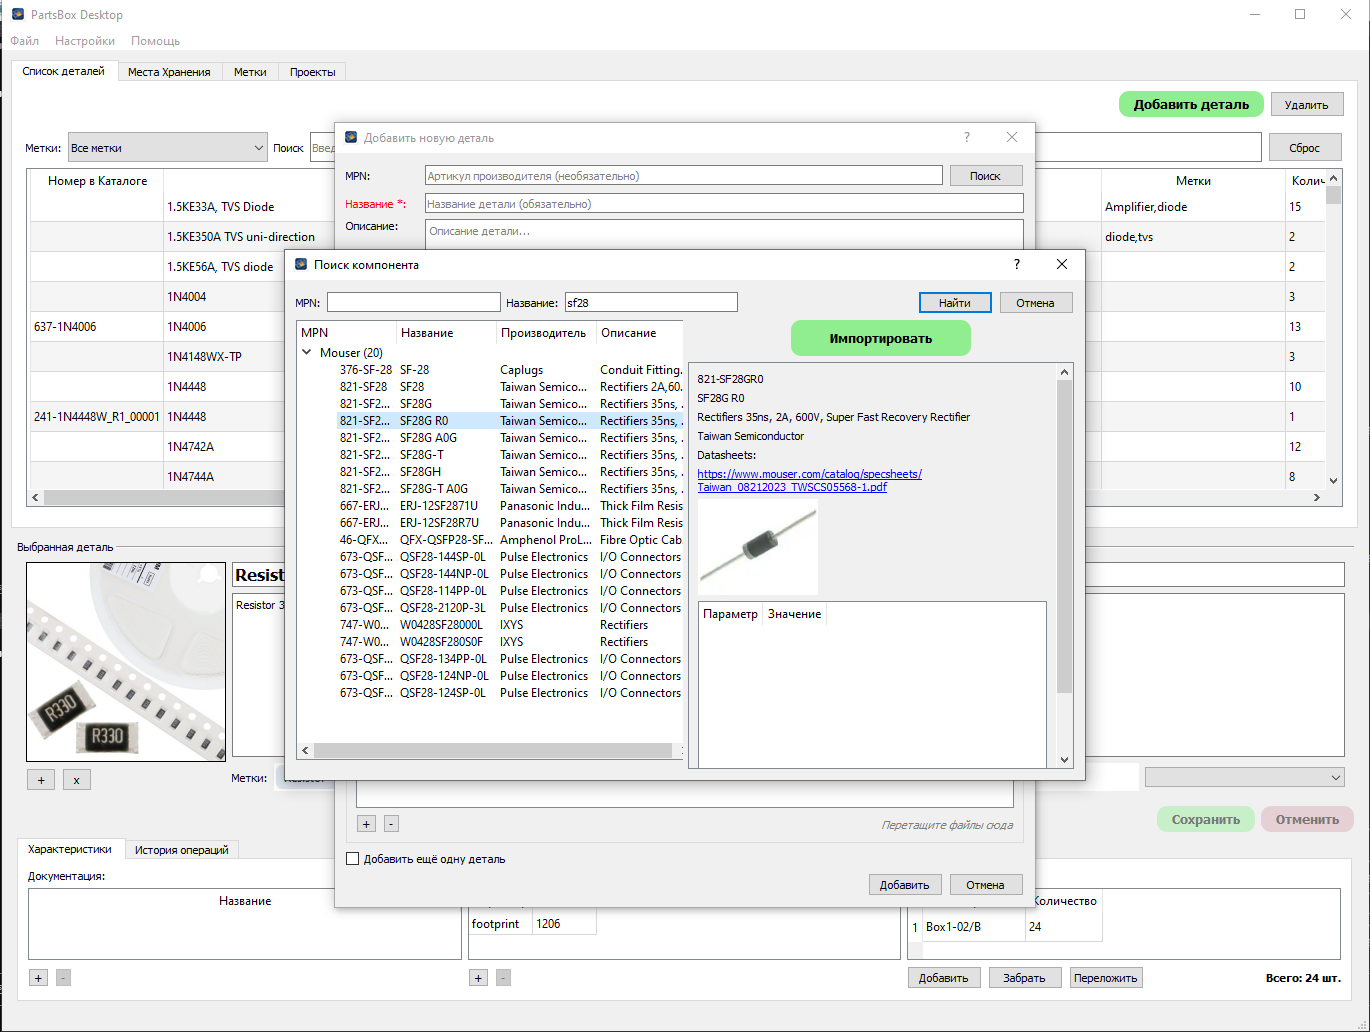The height and width of the screenshot is (1032, 1370).
Task: Click the diode product thumbnail
Action: [758, 549]
